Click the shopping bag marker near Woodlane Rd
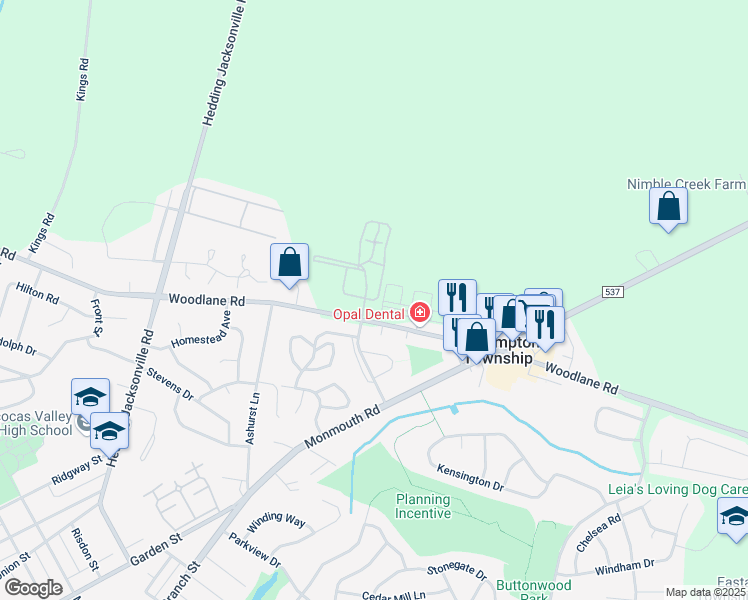Image resolution: width=748 pixels, height=600 pixels. point(289,264)
